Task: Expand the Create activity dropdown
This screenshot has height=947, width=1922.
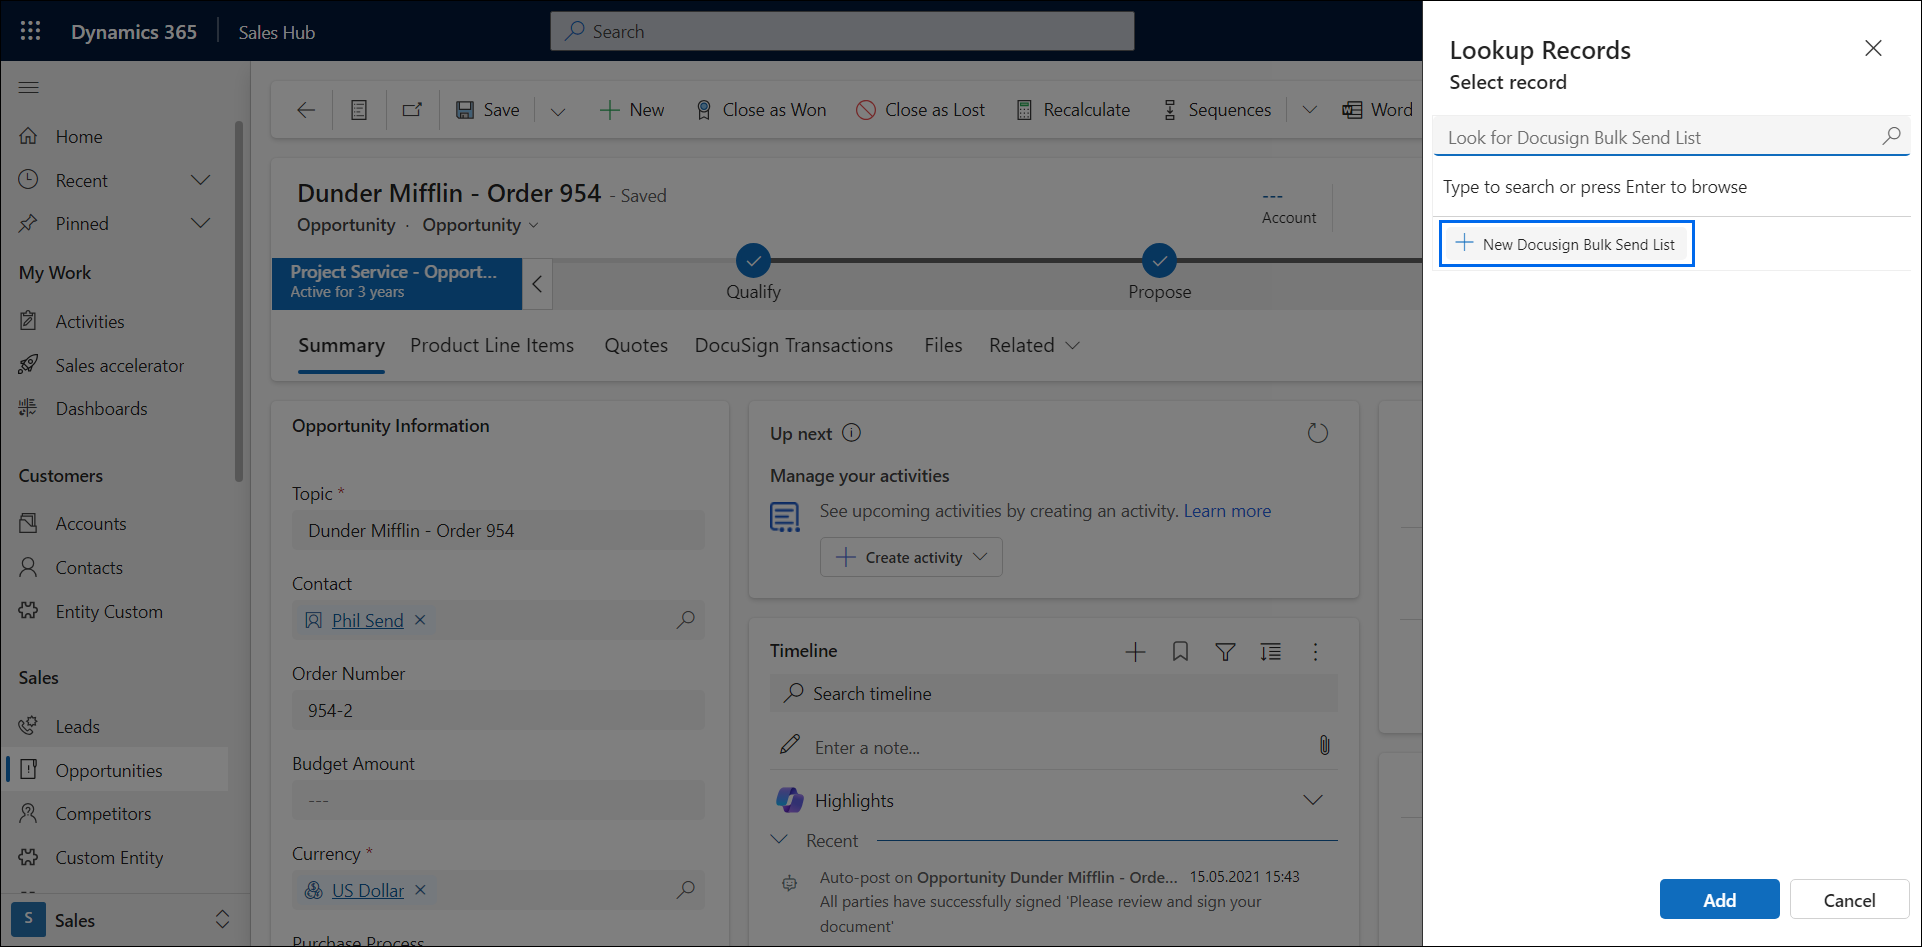Action: 980,557
